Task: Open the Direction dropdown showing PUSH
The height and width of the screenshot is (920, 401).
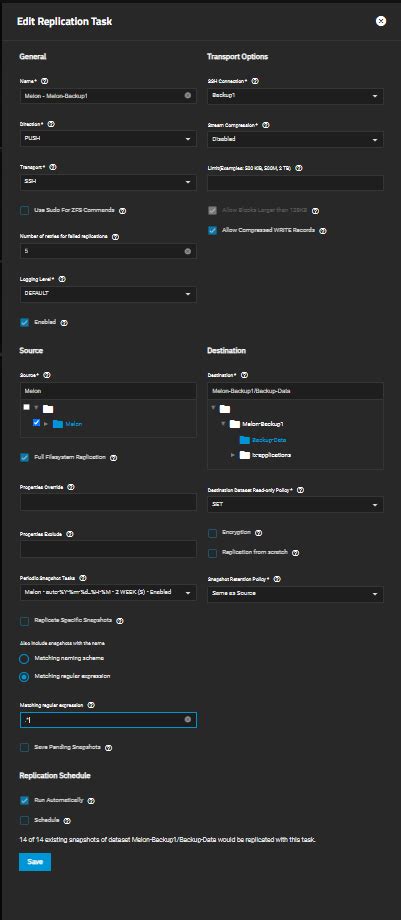Action: point(108,139)
